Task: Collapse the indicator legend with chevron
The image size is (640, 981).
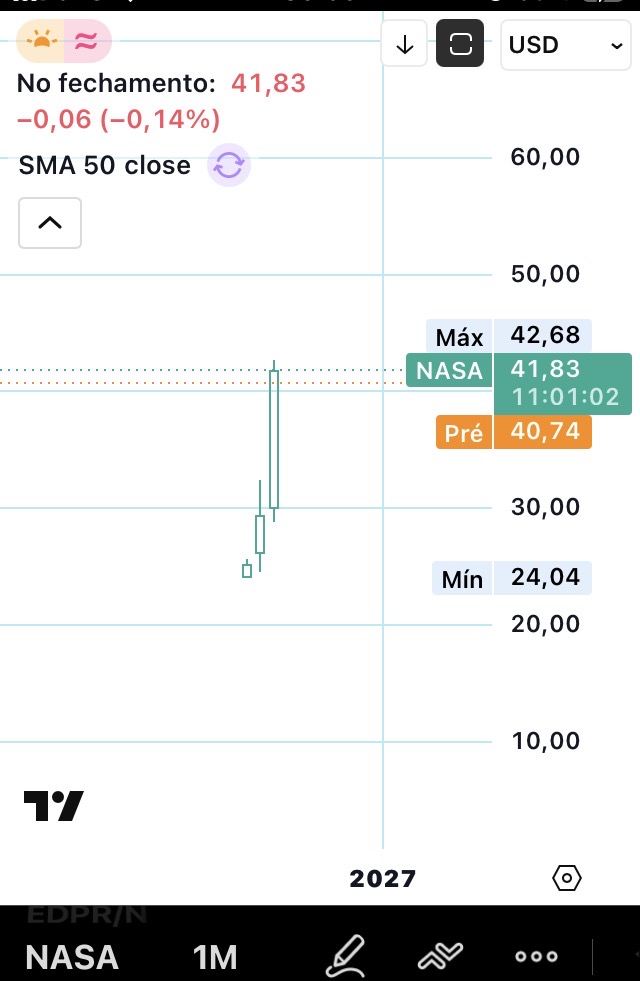Action: click(x=50, y=223)
